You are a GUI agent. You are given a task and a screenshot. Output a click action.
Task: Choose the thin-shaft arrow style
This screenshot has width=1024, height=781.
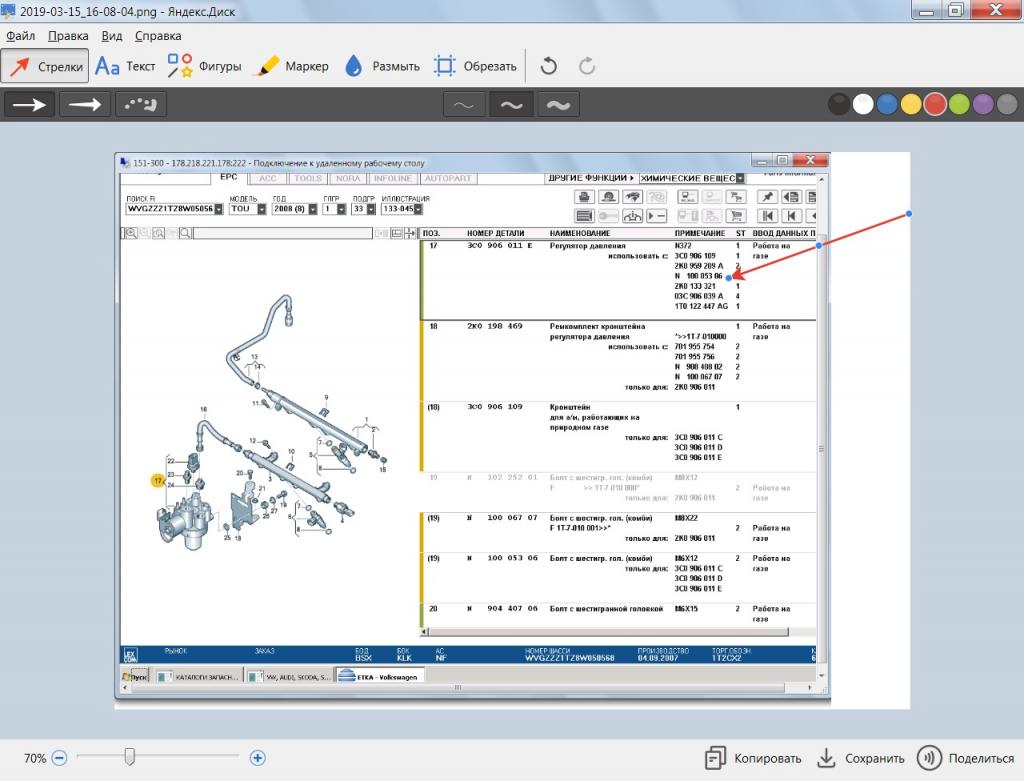click(29, 104)
